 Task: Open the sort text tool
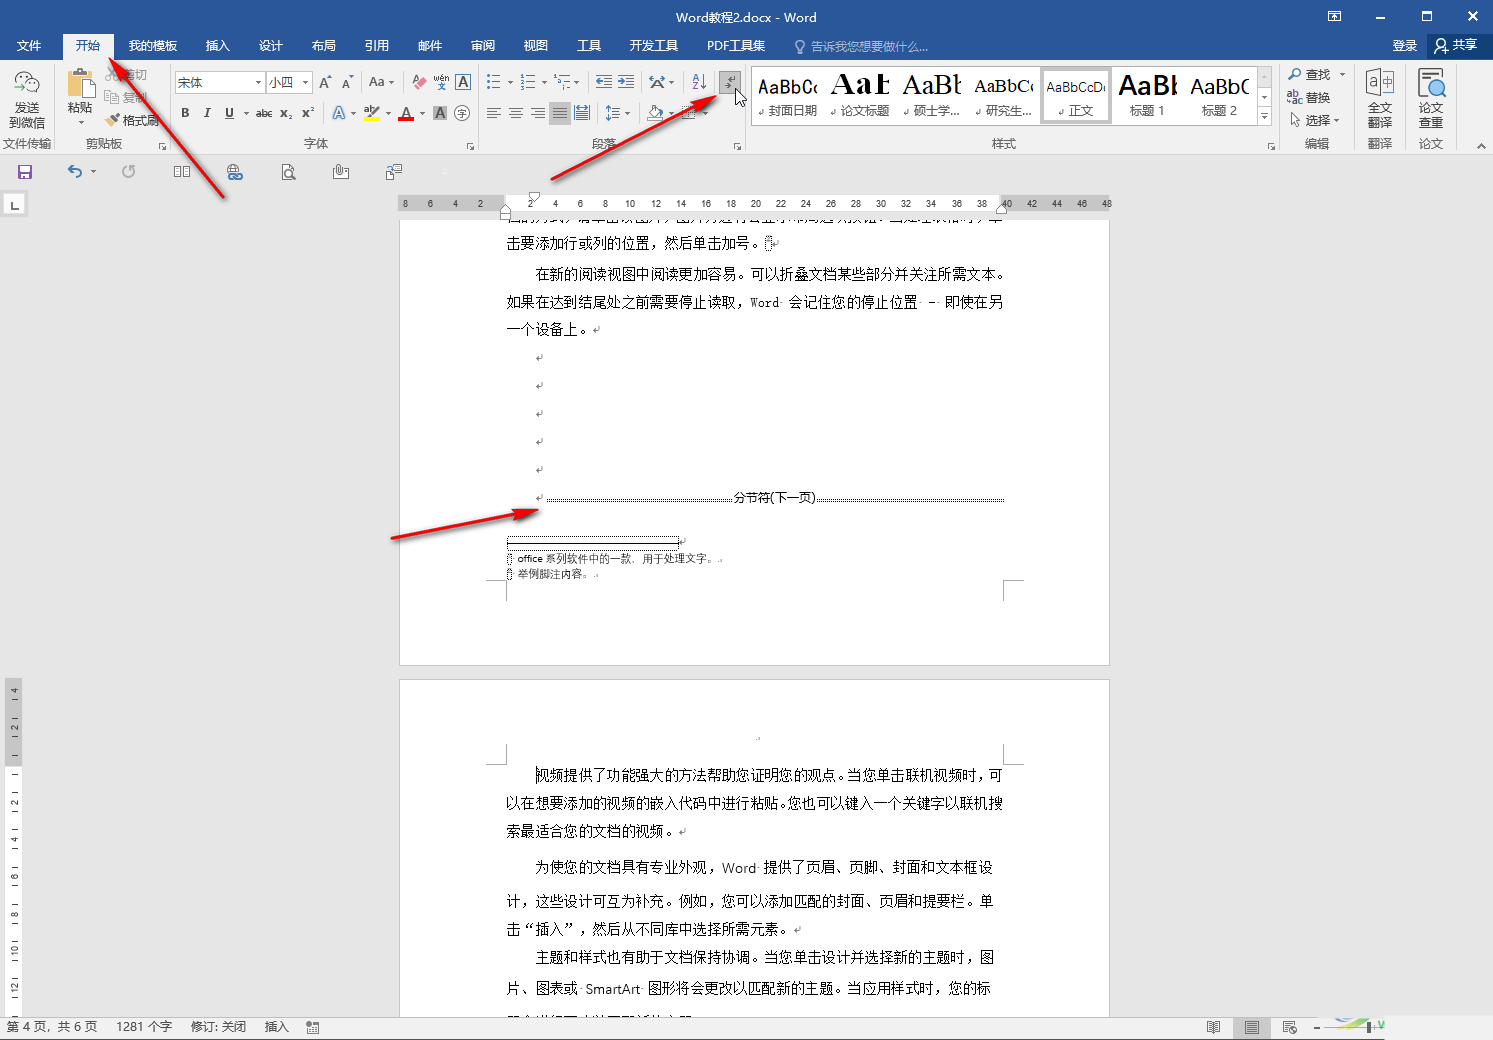click(697, 82)
